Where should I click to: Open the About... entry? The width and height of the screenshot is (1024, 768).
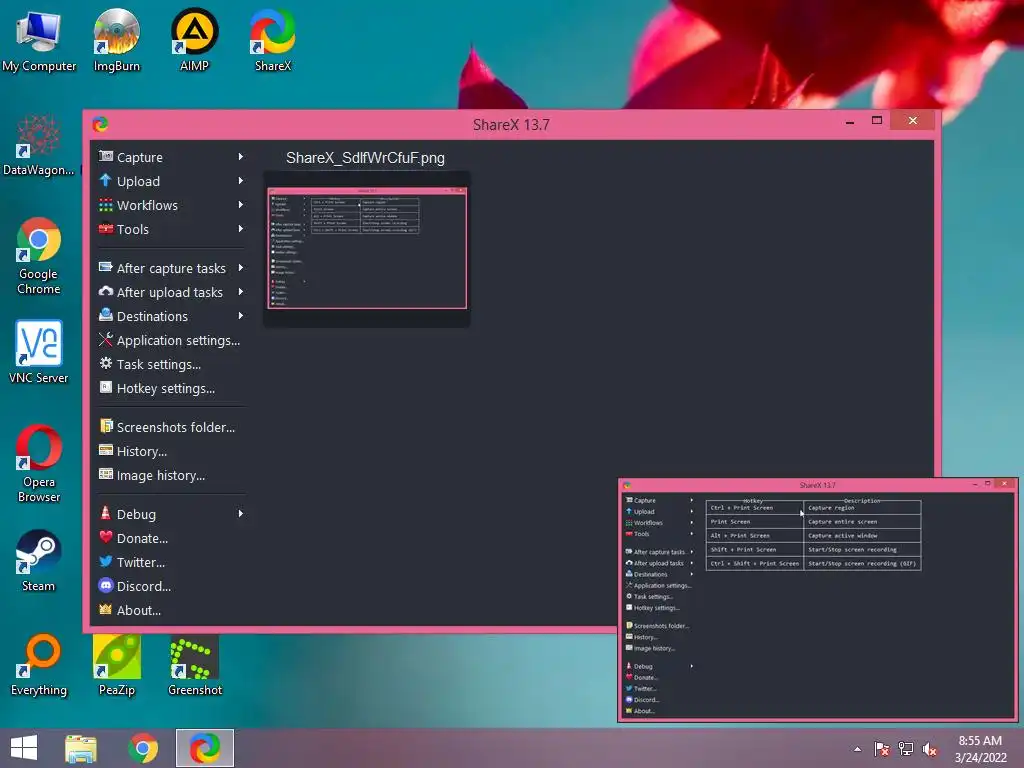pyautogui.click(x=172, y=611)
